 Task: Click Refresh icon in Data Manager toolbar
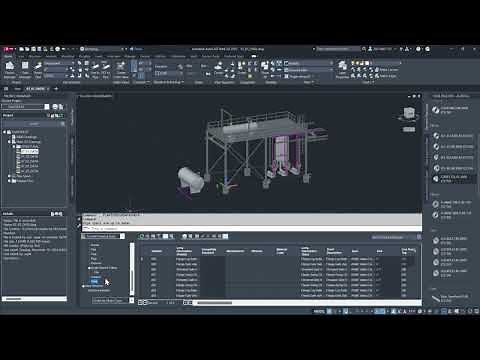[x=142, y=236]
